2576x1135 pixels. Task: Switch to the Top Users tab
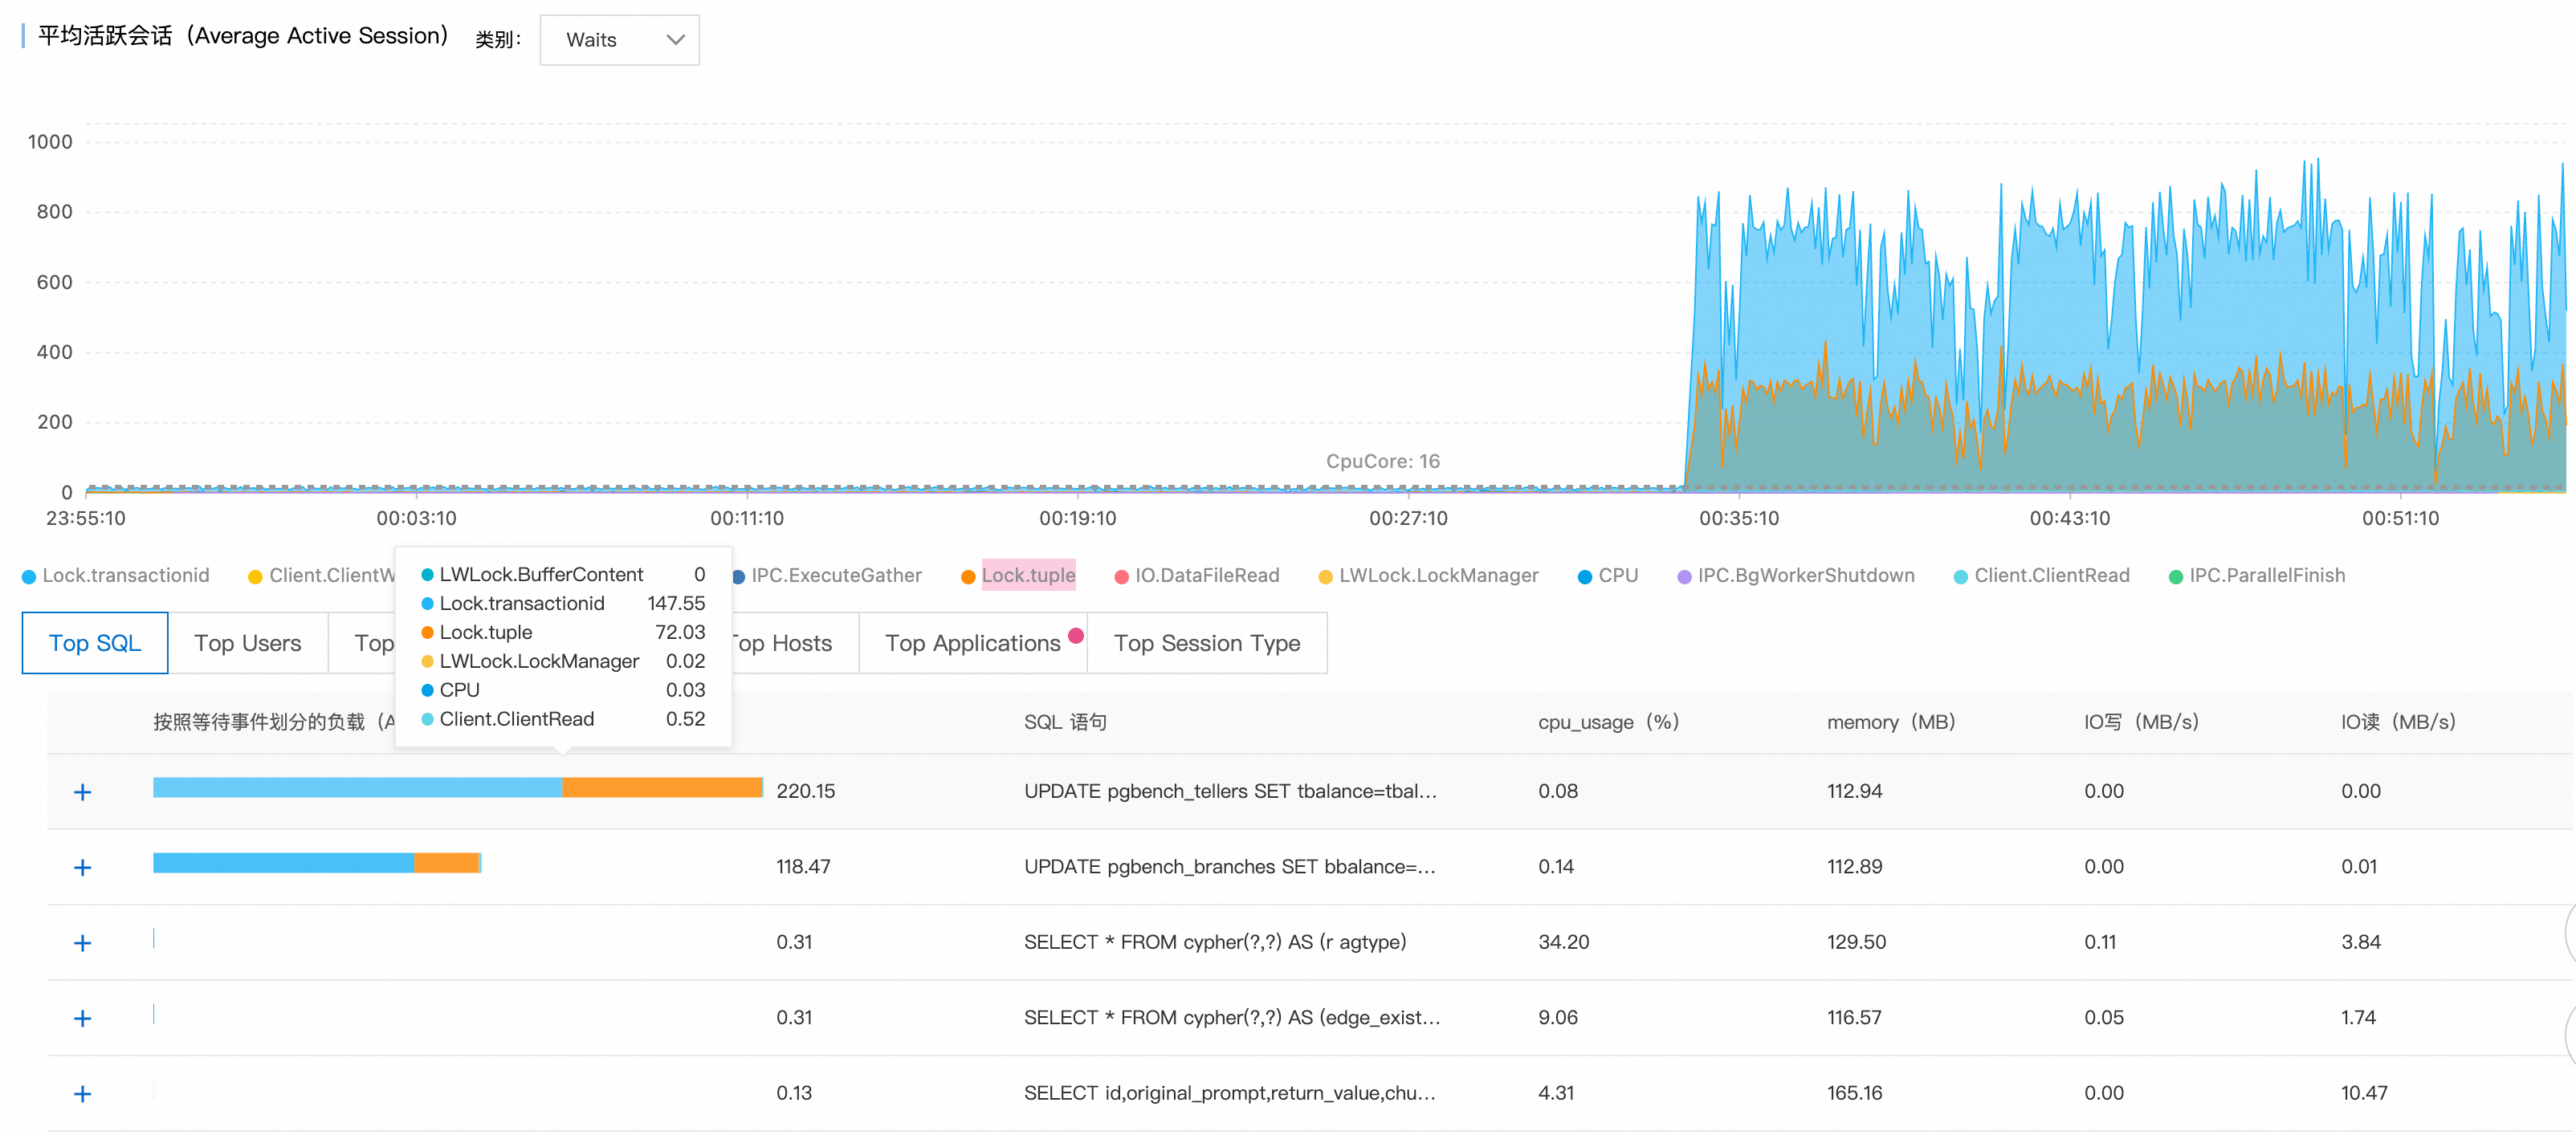[247, 643]
